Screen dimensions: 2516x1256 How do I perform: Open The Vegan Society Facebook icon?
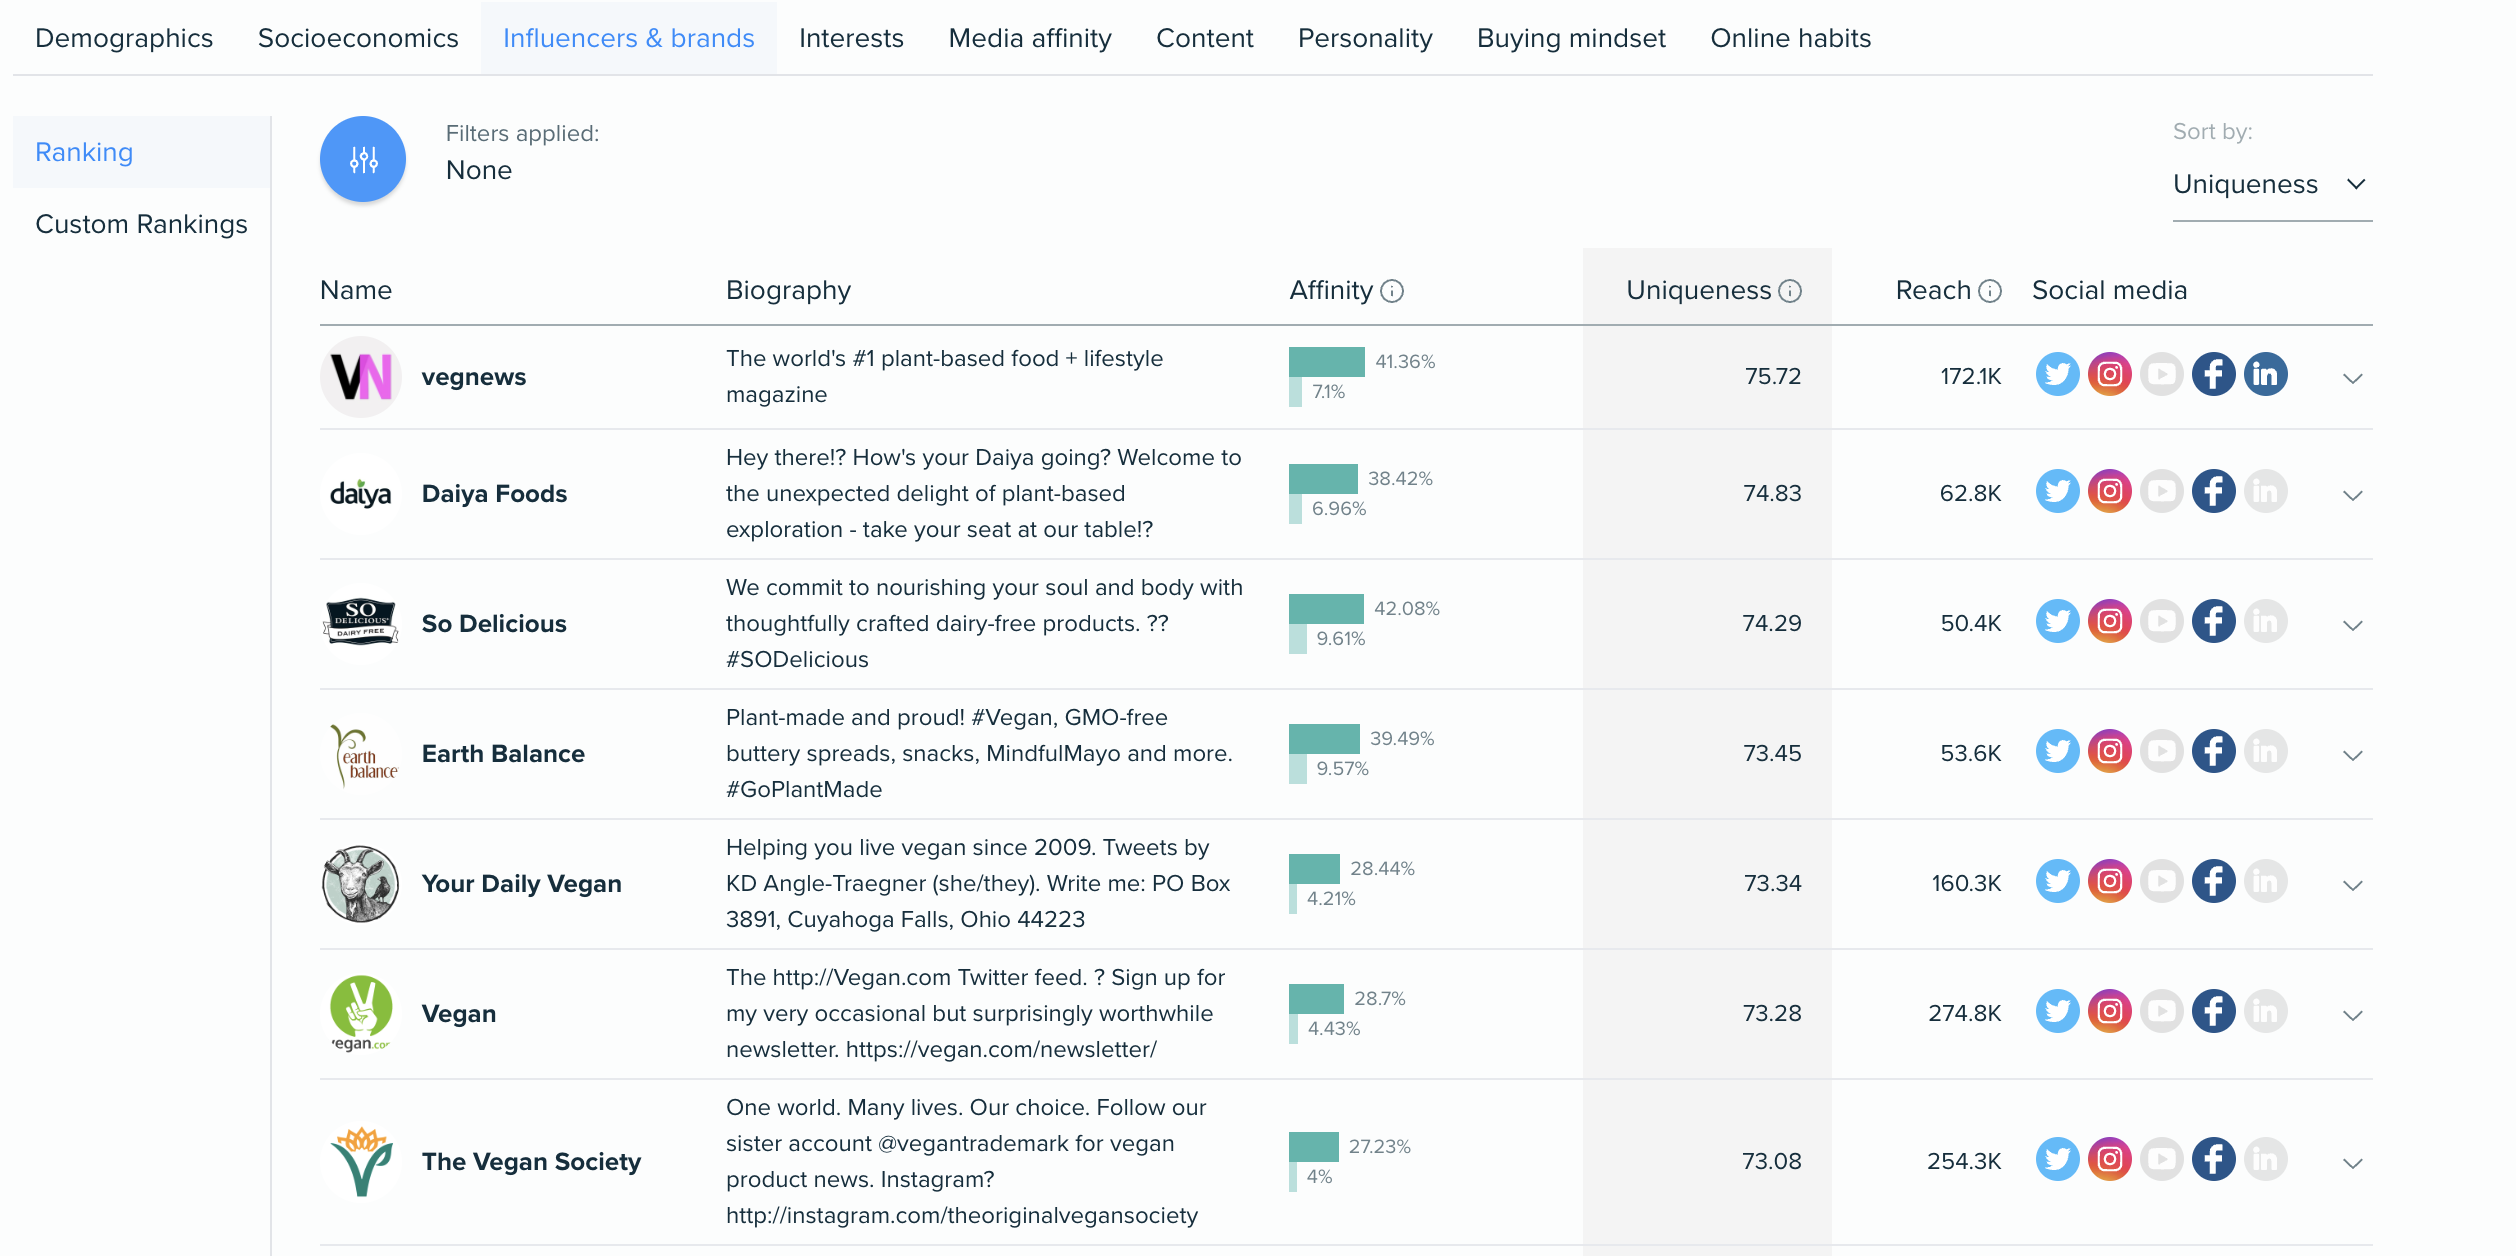(2213, 1160)
